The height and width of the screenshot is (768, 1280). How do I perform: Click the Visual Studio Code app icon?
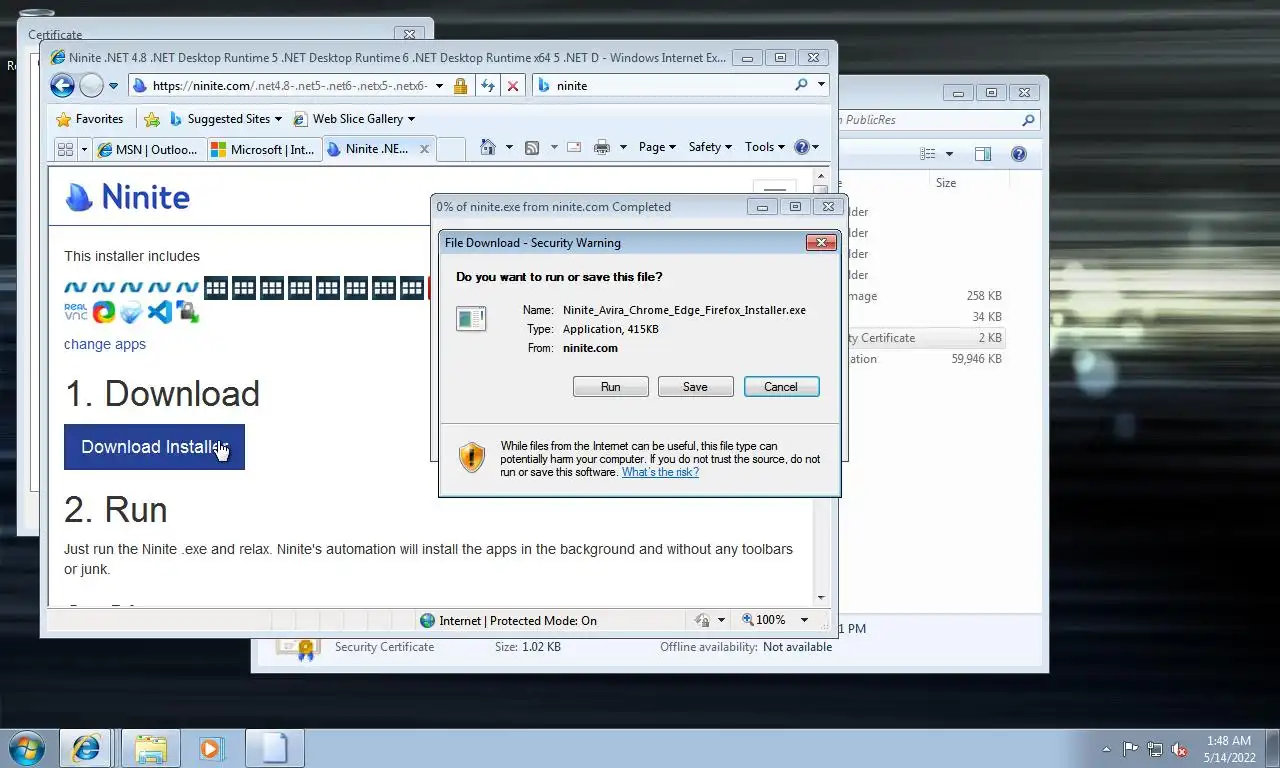[x=159, y=312]
